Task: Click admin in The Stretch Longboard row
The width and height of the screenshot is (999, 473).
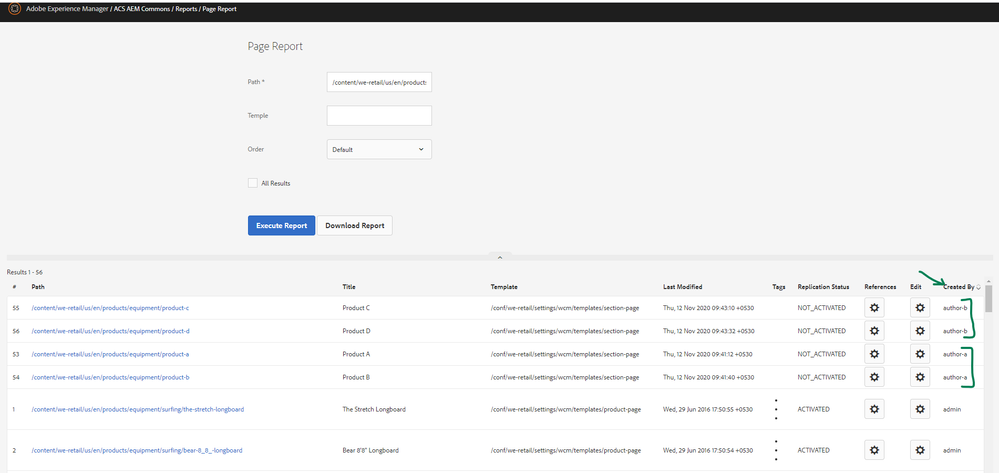Action: pyautogui.click(x=952, y=409)
